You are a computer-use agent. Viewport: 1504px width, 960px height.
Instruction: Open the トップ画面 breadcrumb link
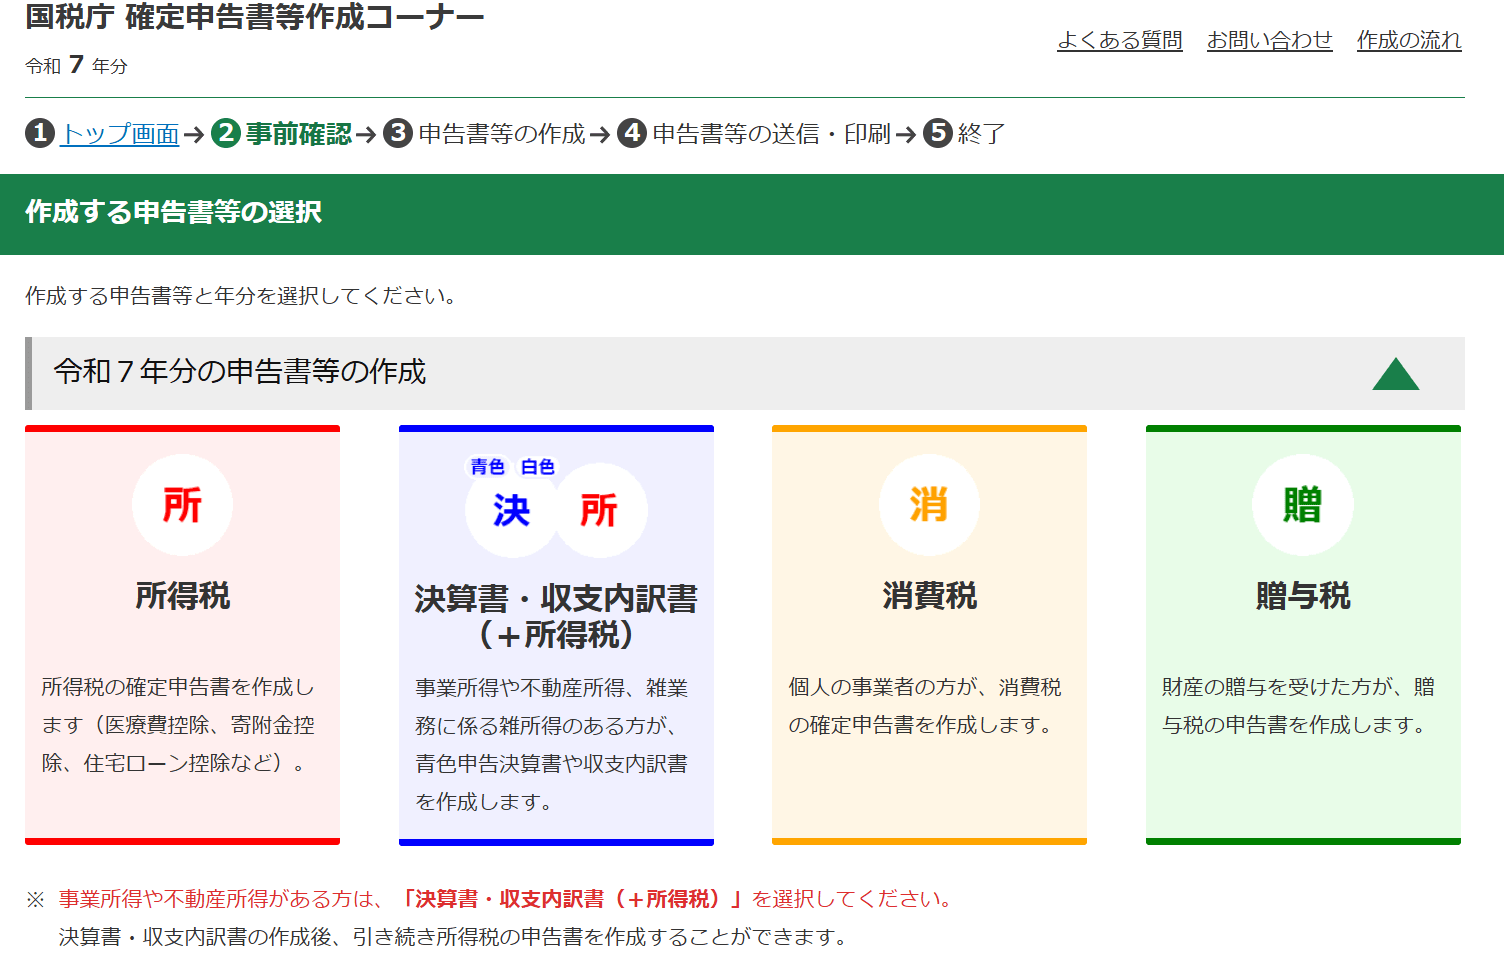point(120,134)
